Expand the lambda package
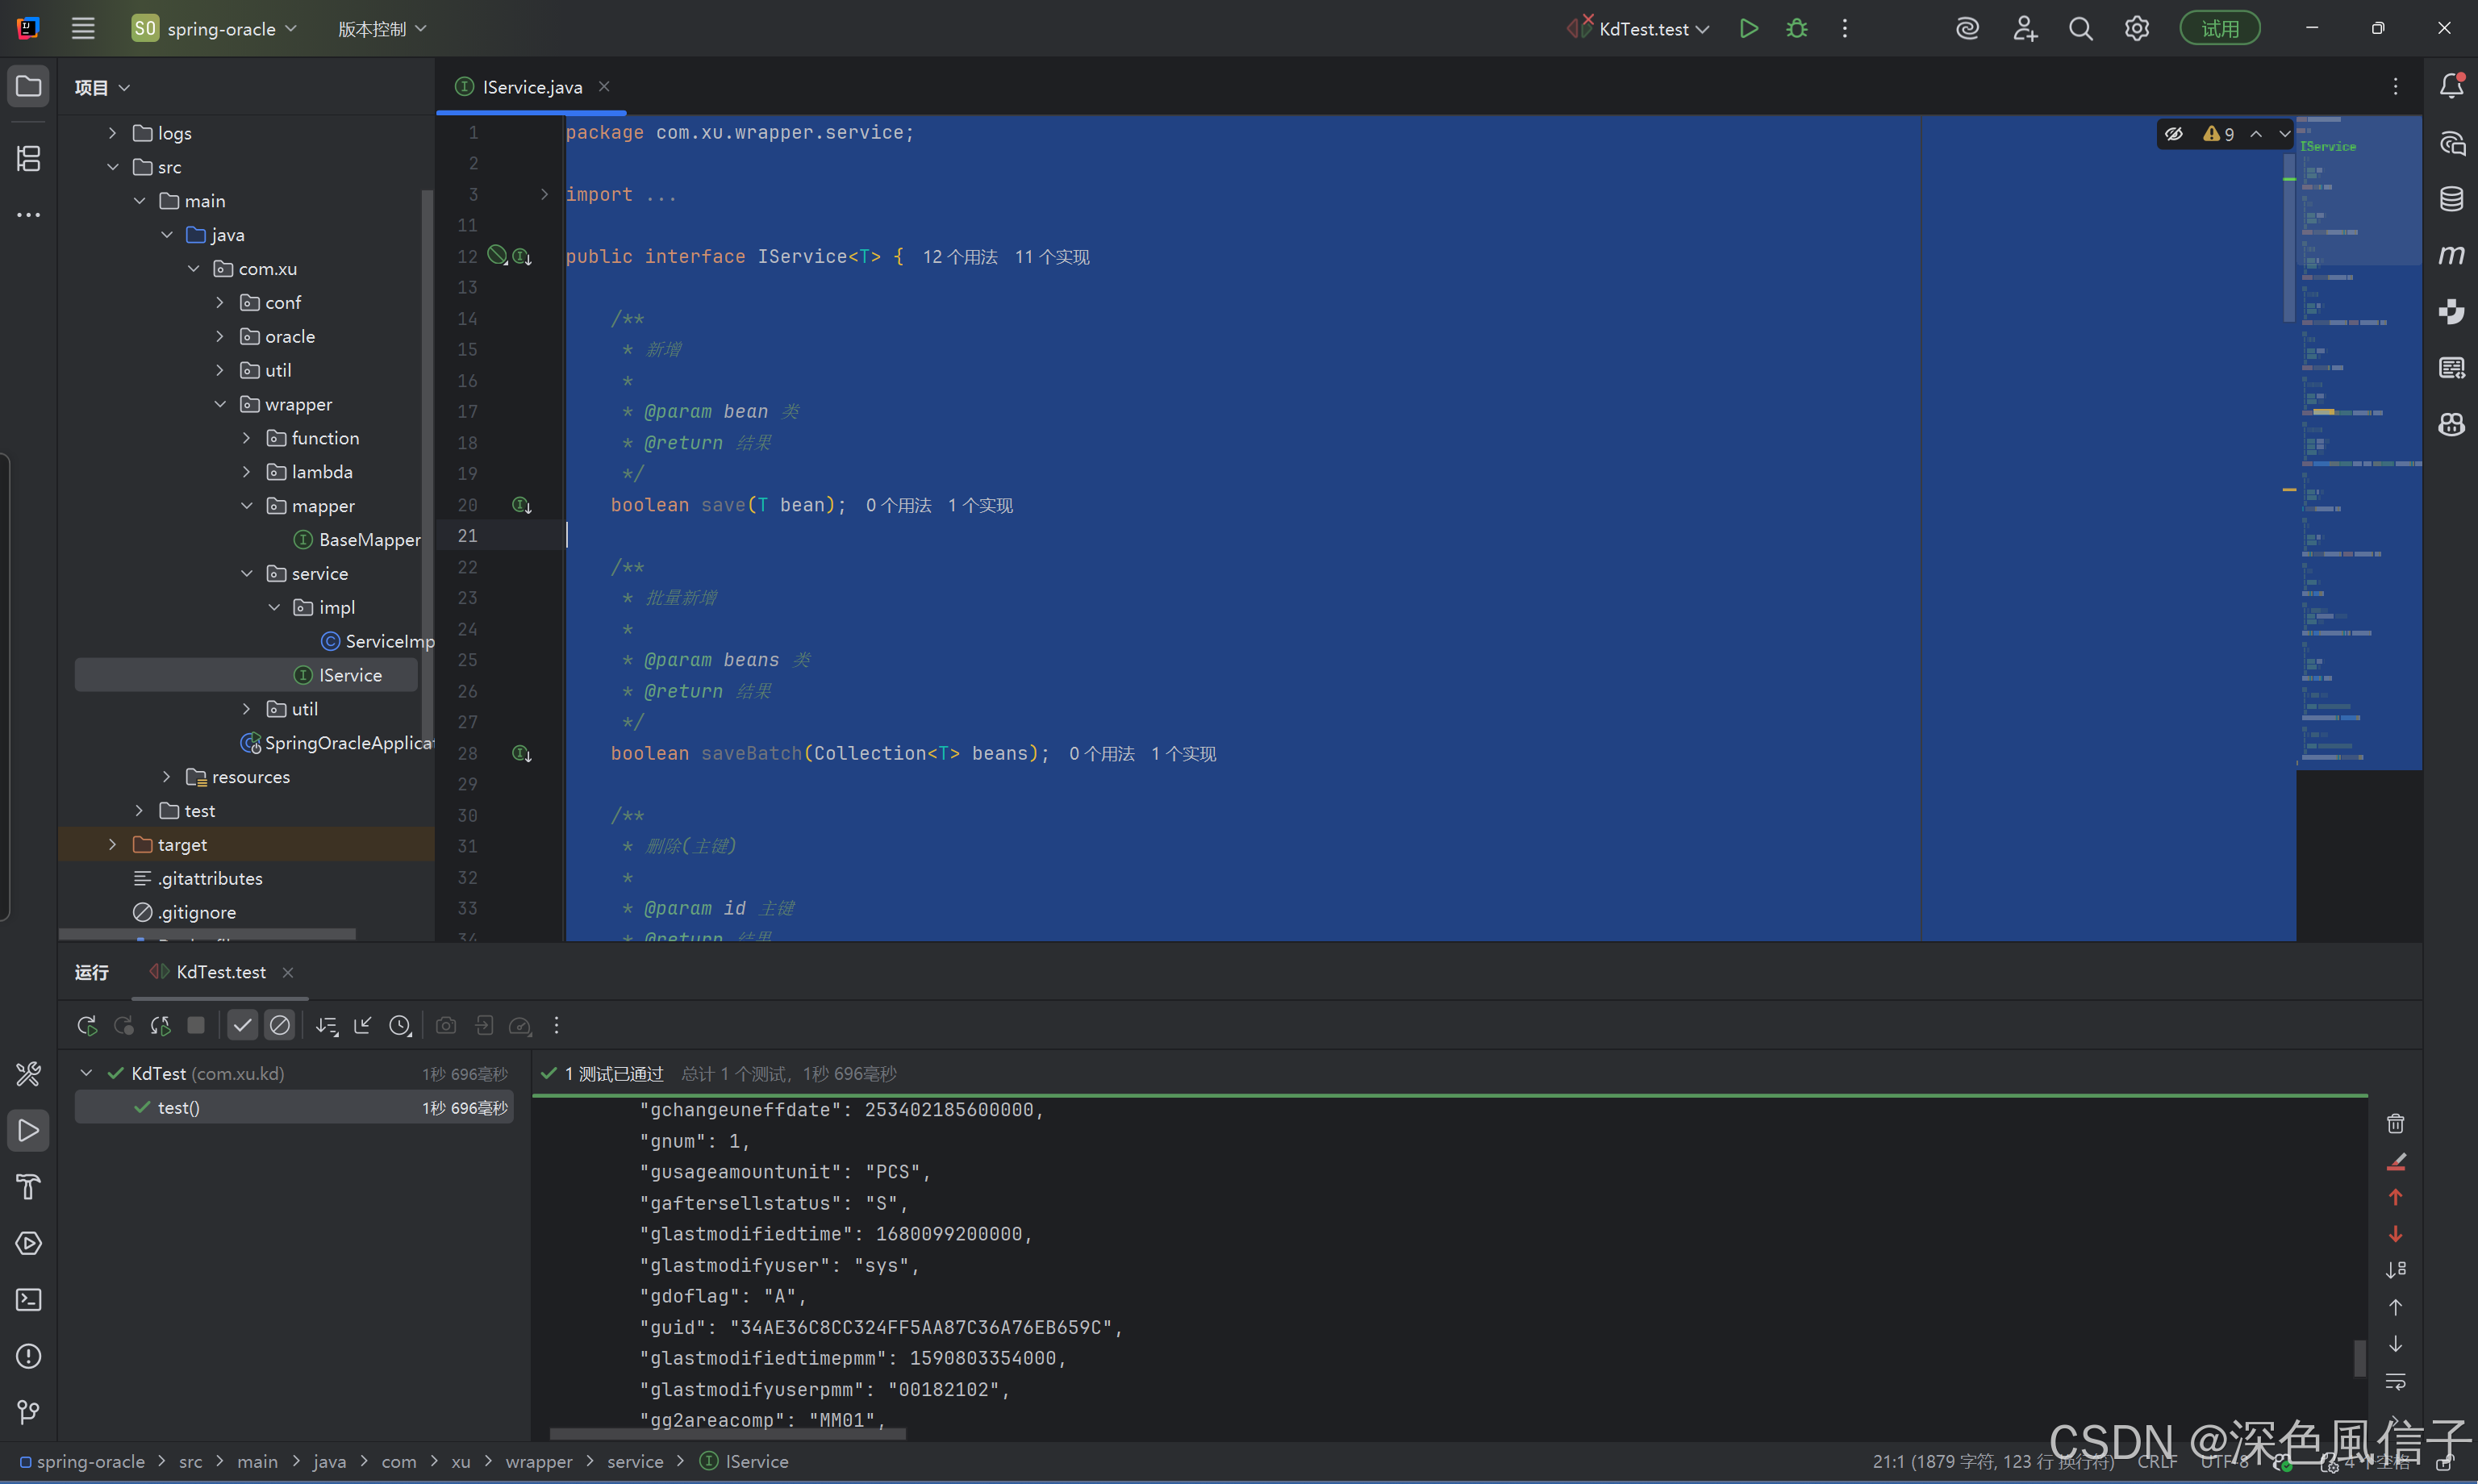This screenshot has width=2478, height=1484. [x=247, y=471]
